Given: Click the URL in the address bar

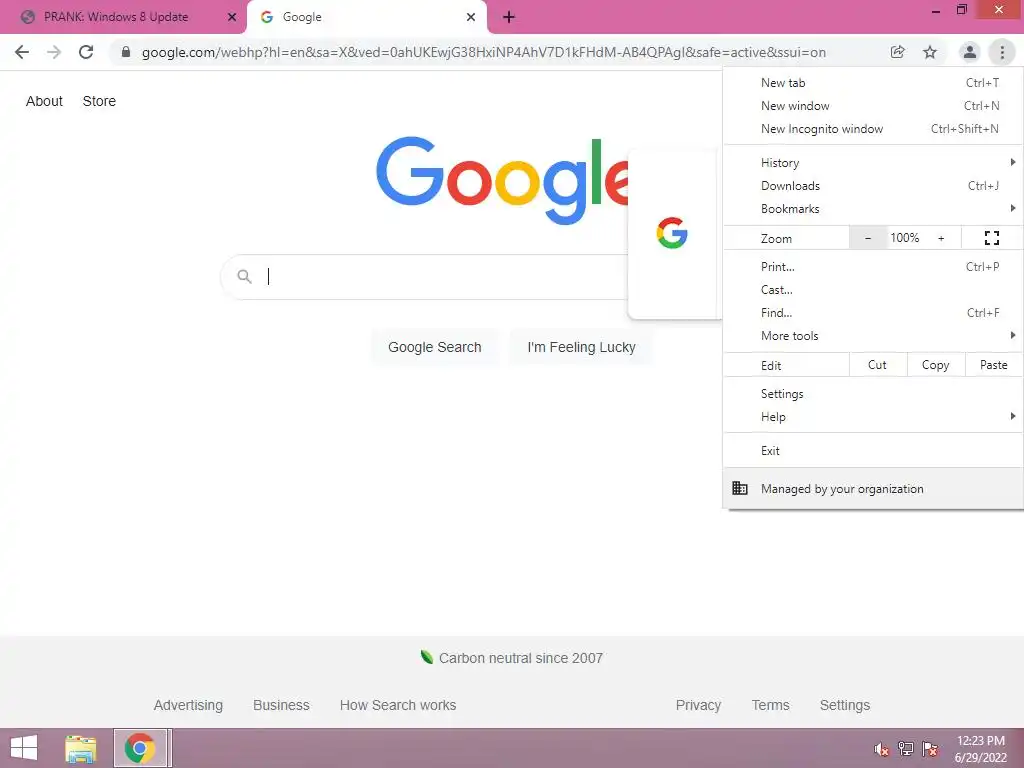Looking at the screenshot, I should pyautogui.click(x=484, y=52).
